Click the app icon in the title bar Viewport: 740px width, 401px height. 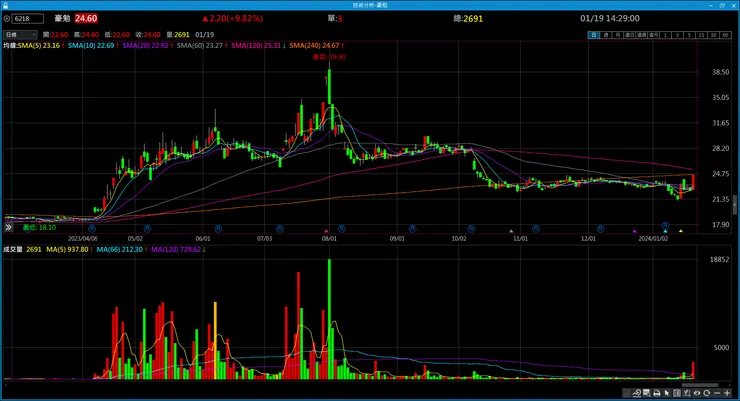5,5
